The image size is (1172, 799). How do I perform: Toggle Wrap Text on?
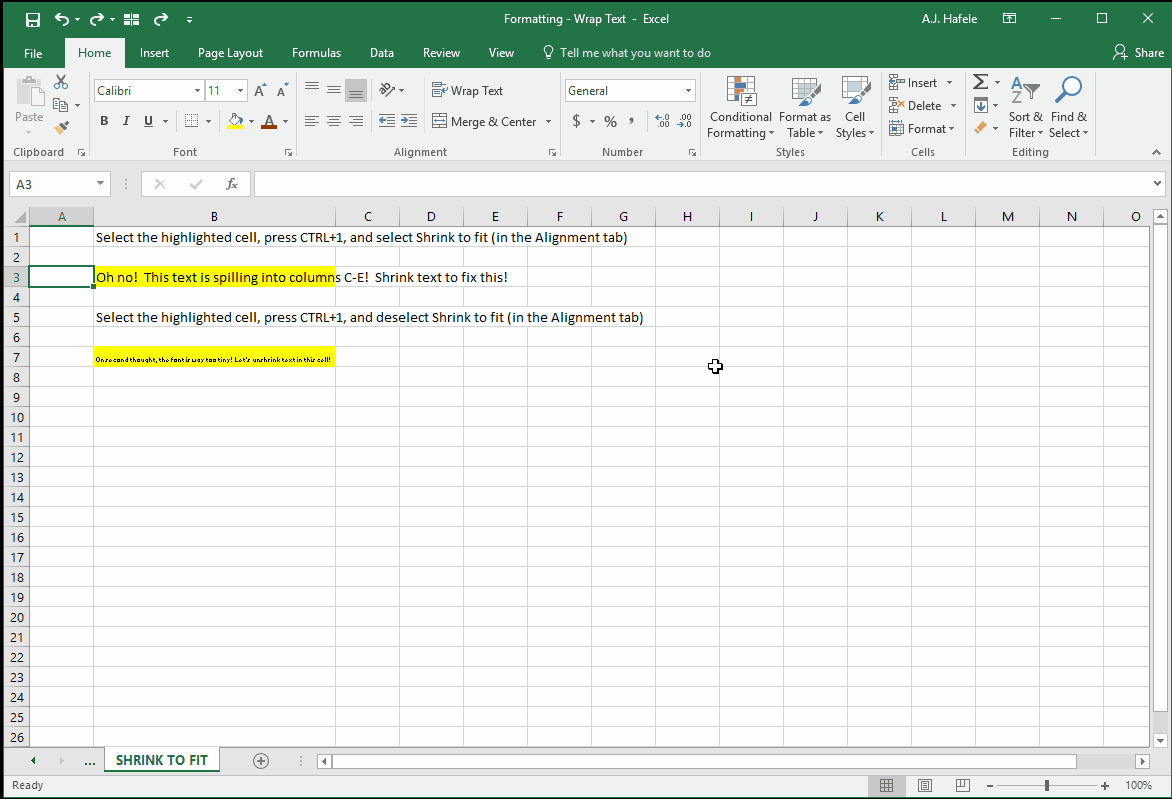(467, 90)
